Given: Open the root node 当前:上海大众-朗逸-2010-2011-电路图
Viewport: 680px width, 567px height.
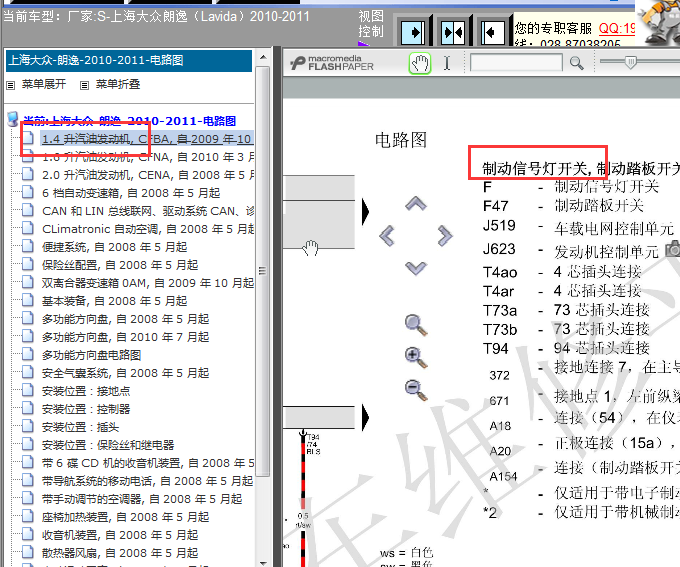Looking at the screenshot, I should tap(129, 121).
